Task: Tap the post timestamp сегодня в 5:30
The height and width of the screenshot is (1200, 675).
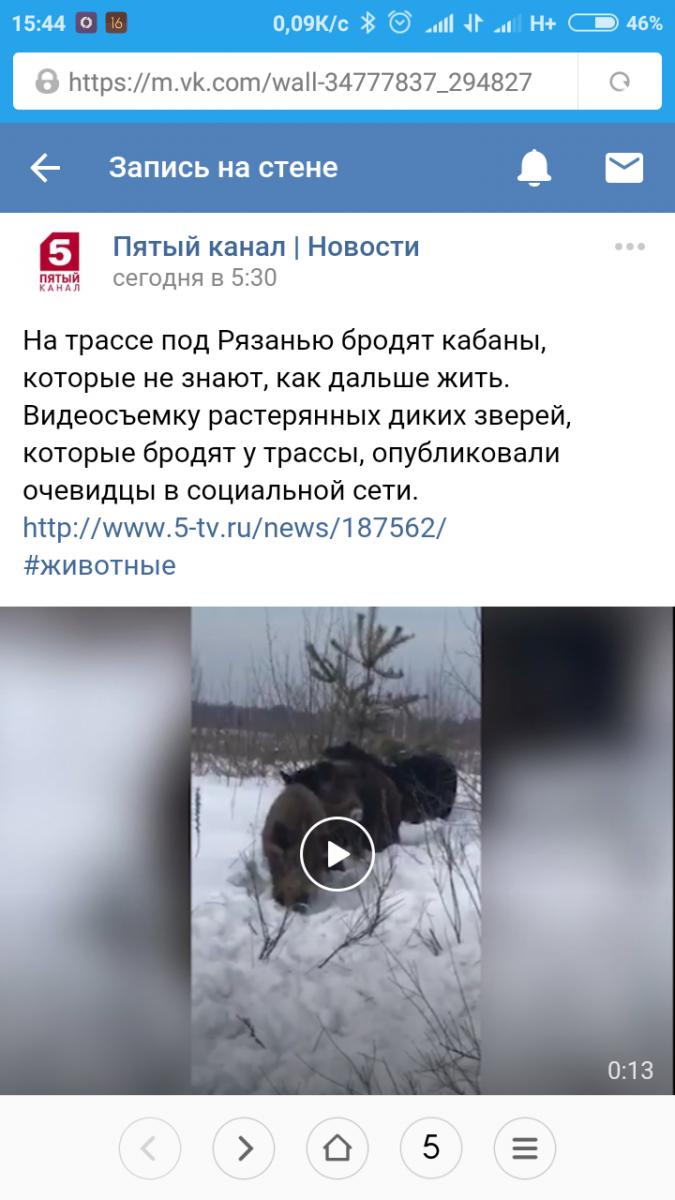Action: tap(194, 278)
